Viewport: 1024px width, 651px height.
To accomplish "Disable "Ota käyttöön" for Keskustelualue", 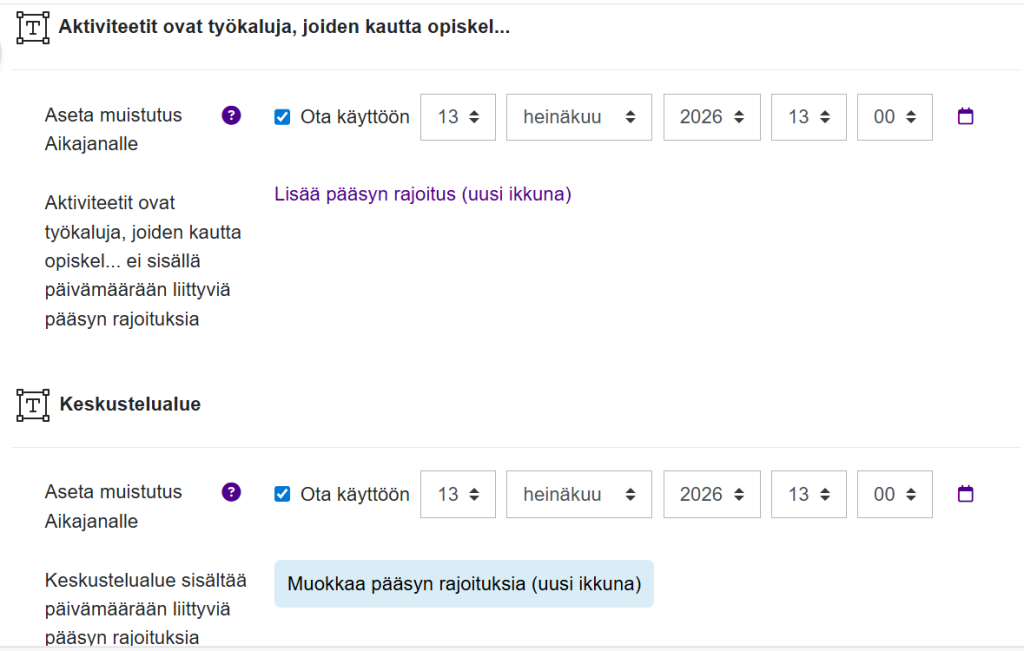I will (281, 494).
